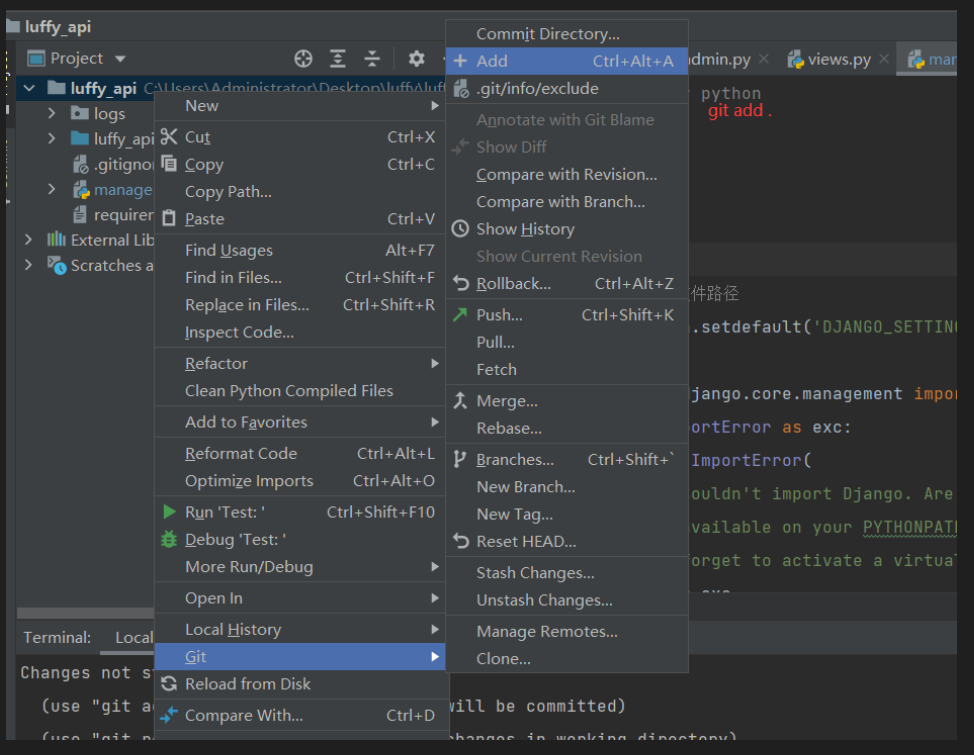Click Rollback in the Git submenu

click(x=513, y=284)
